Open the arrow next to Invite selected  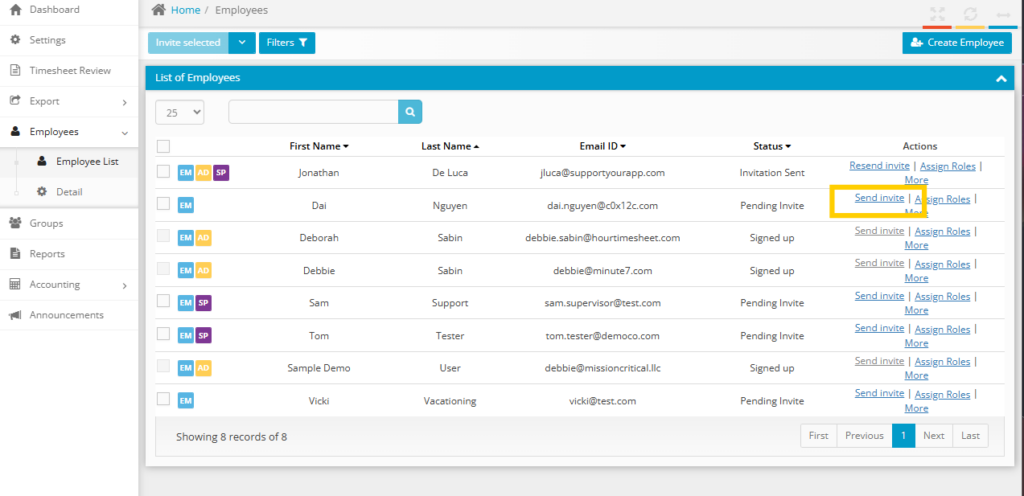pos(242,42)
